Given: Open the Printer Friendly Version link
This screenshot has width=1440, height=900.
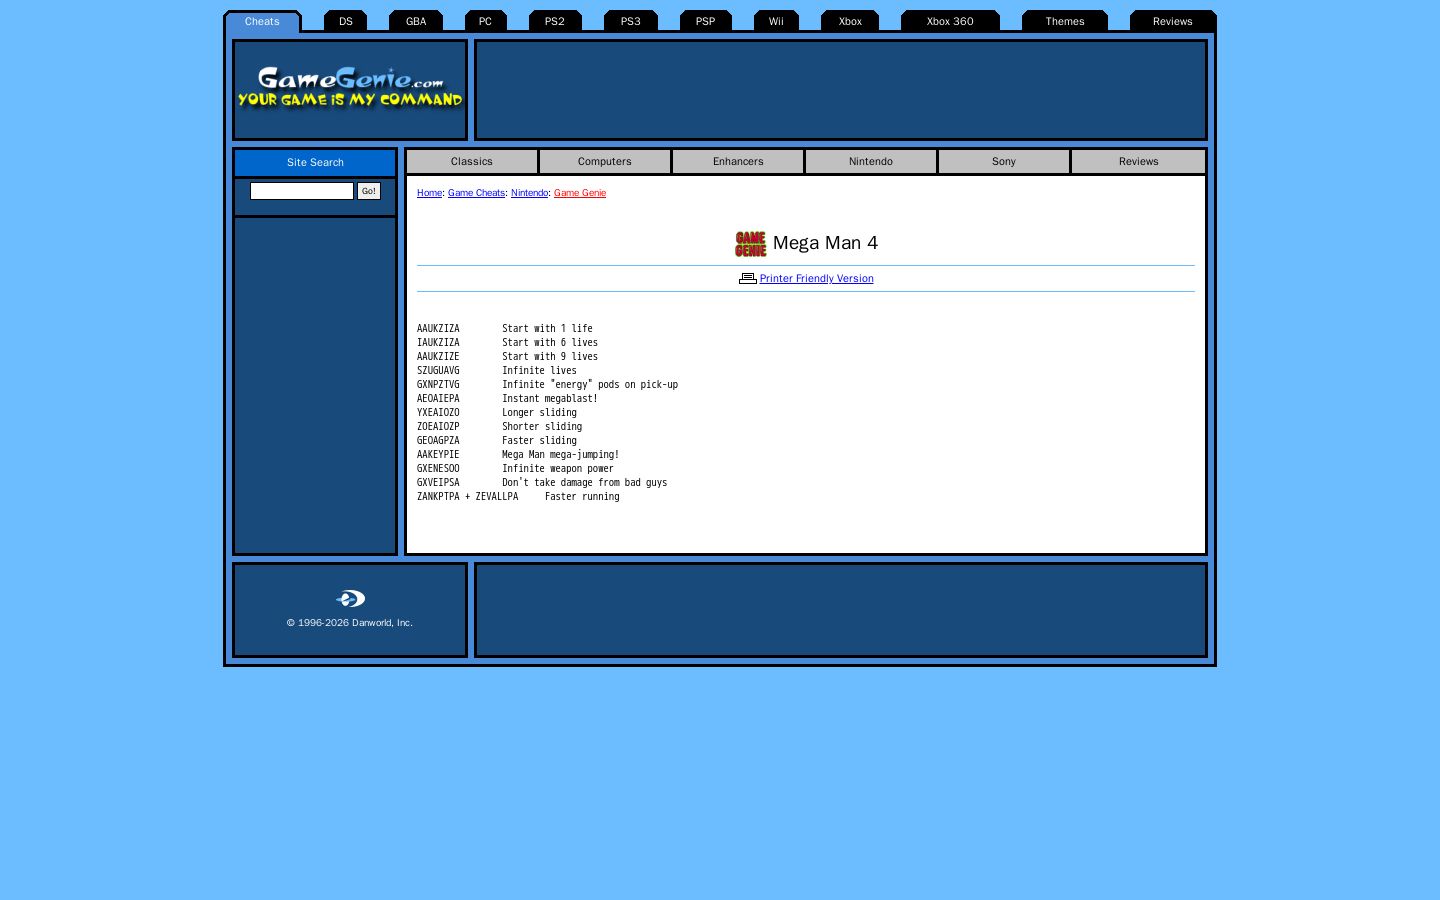Looking at the screenshot, I should 816,279.
